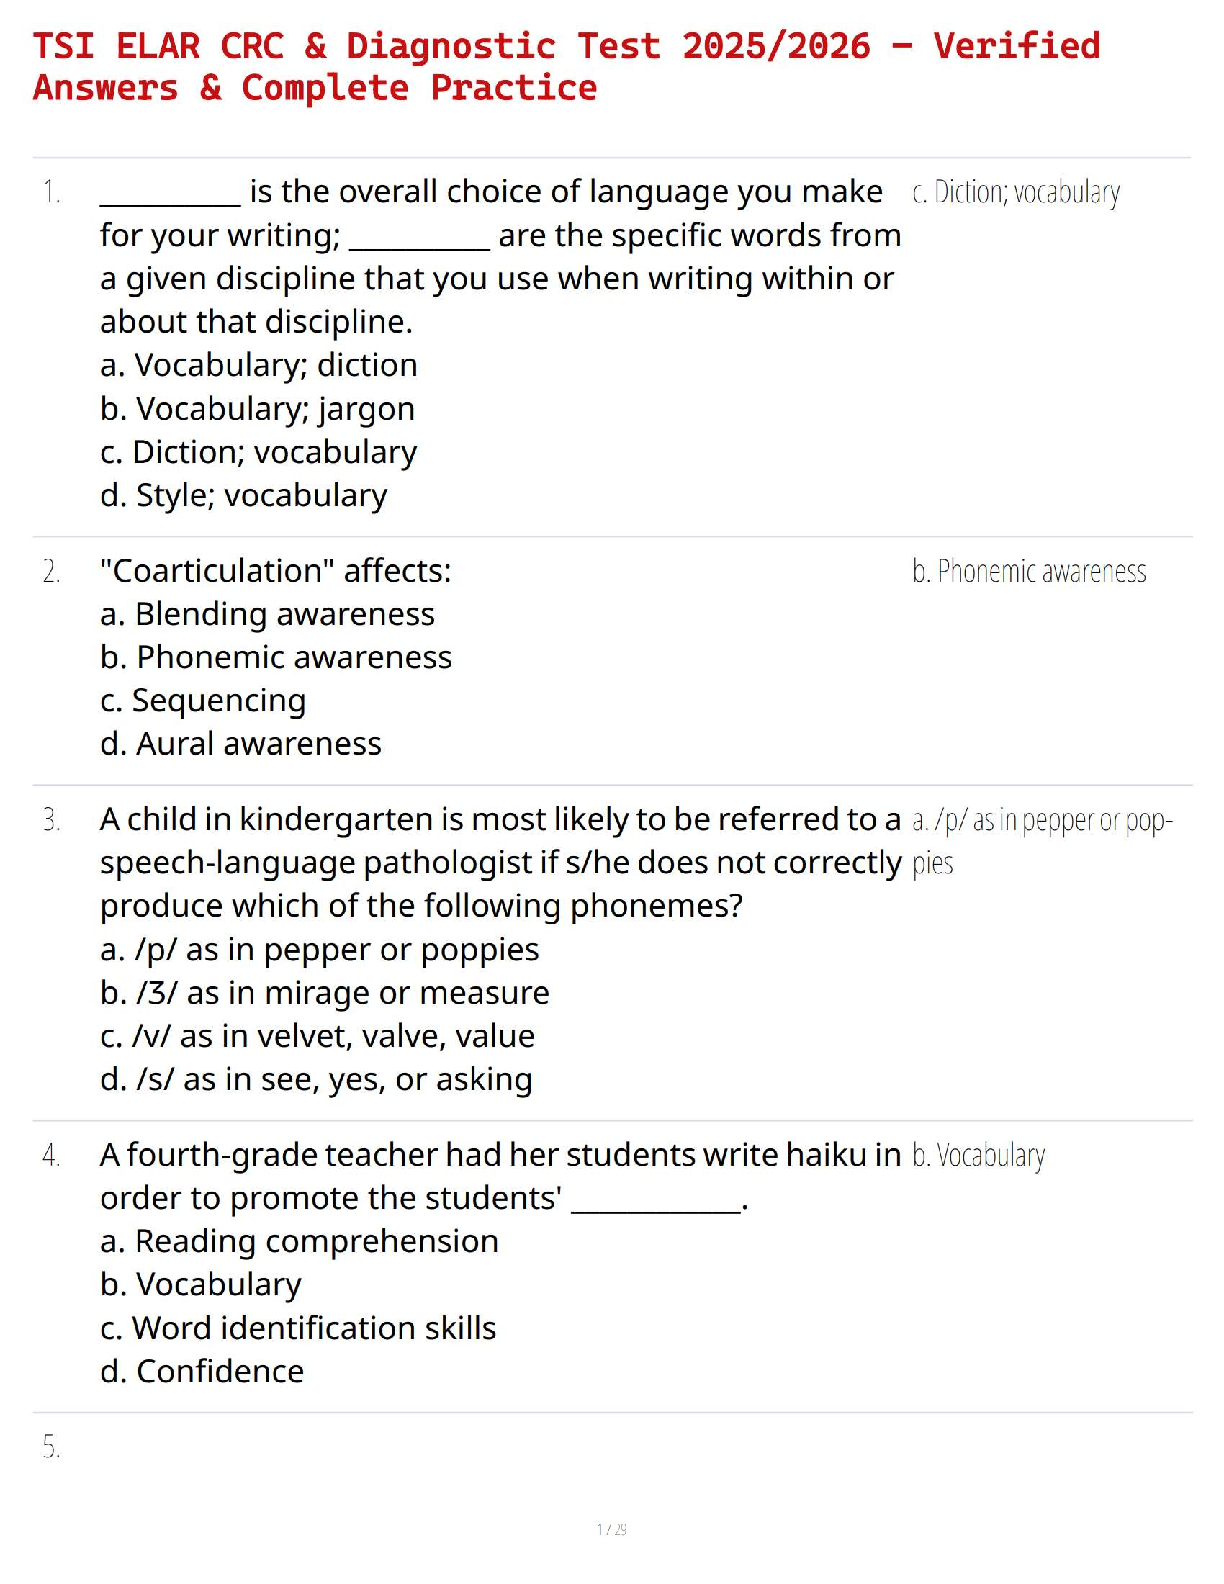Choose option 'c. Sequencing'
This screenshot has height=1584, width=1224.
coord(203,701)
